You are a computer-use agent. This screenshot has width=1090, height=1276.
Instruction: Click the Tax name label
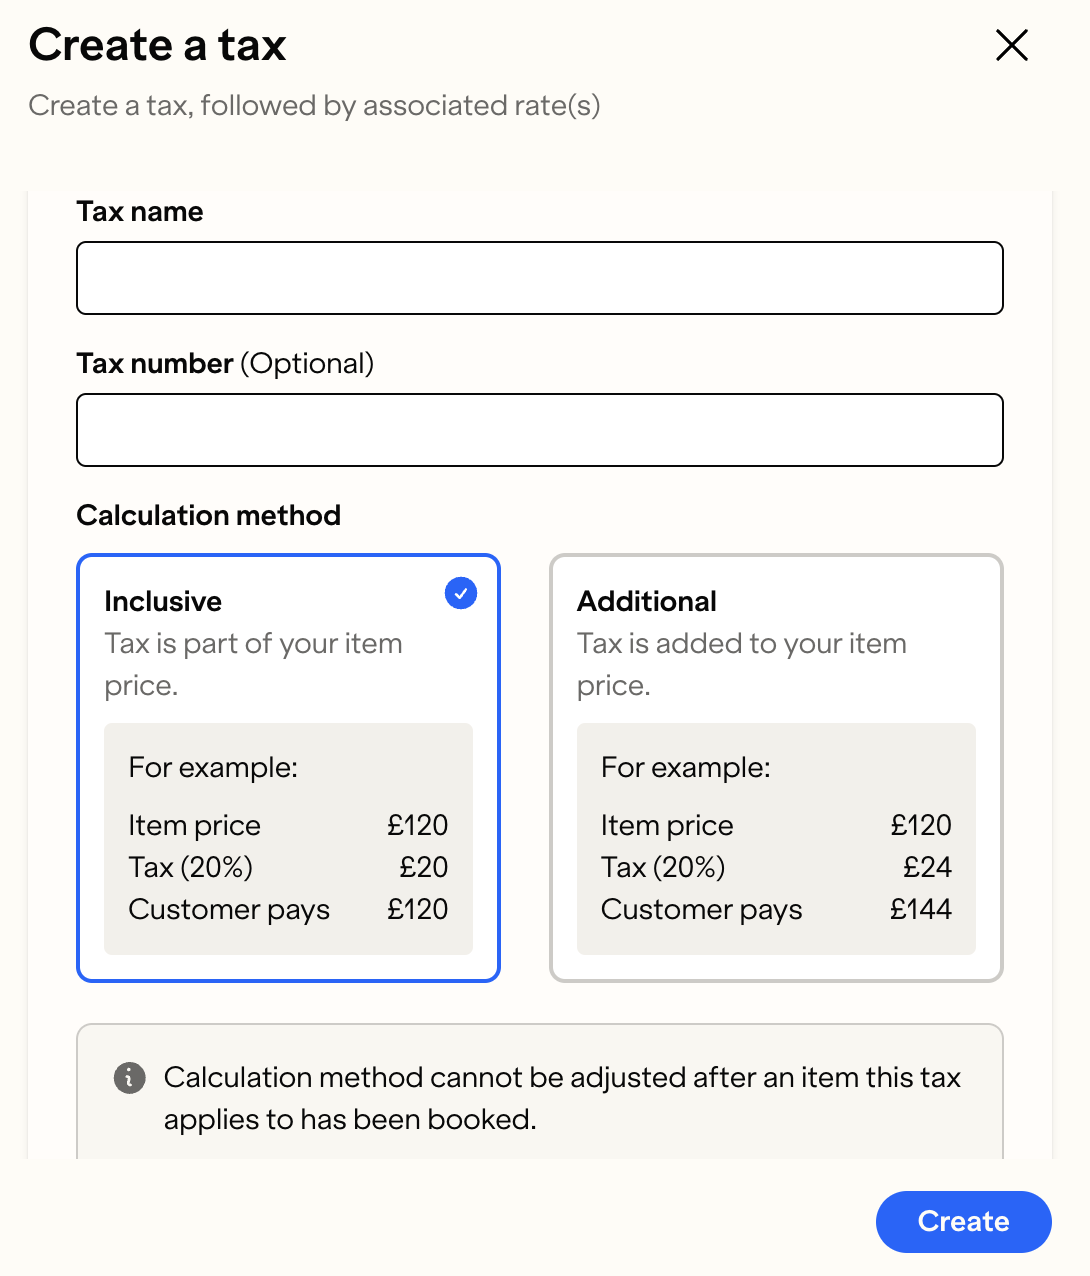click(140, 212)
